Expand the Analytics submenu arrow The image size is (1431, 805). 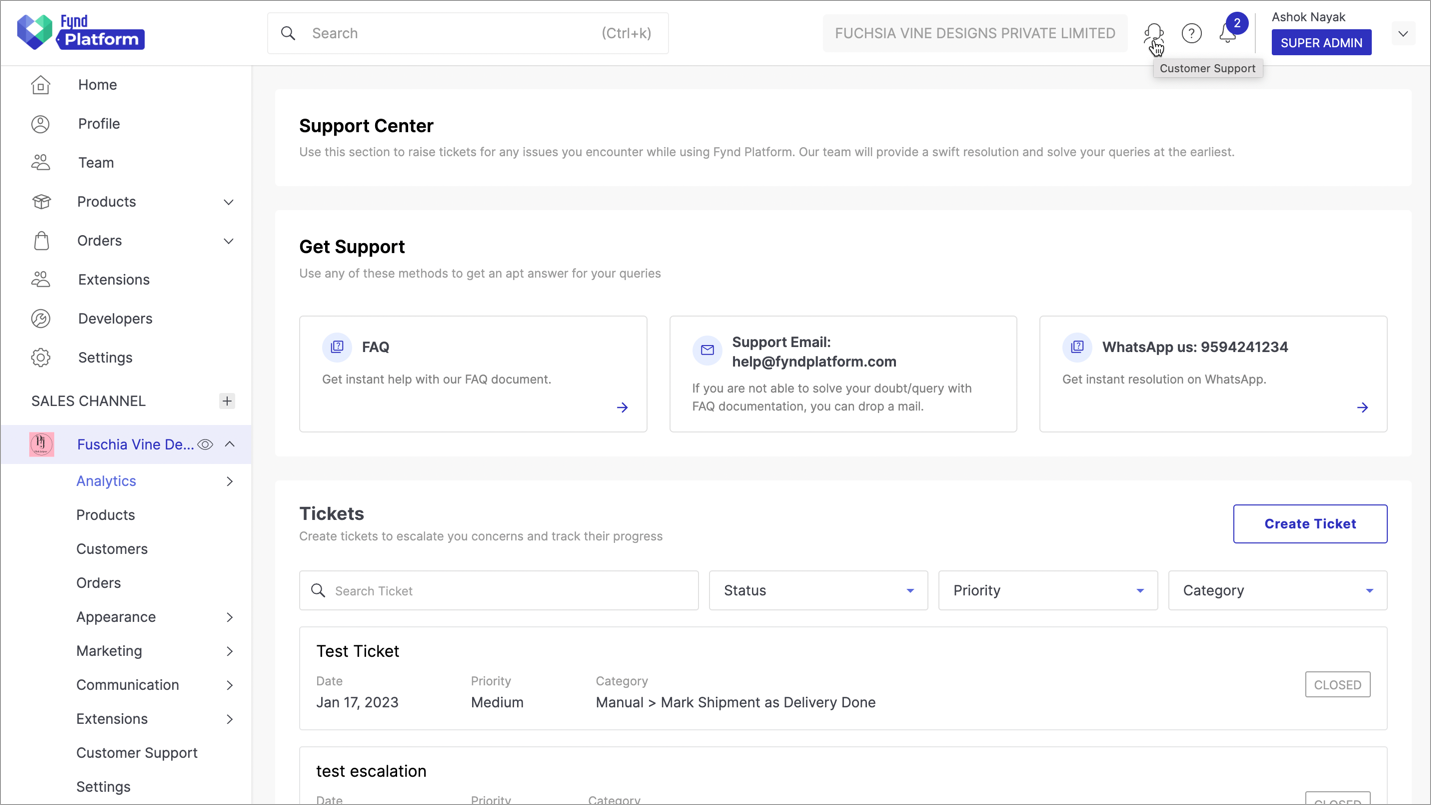point(230,481)
